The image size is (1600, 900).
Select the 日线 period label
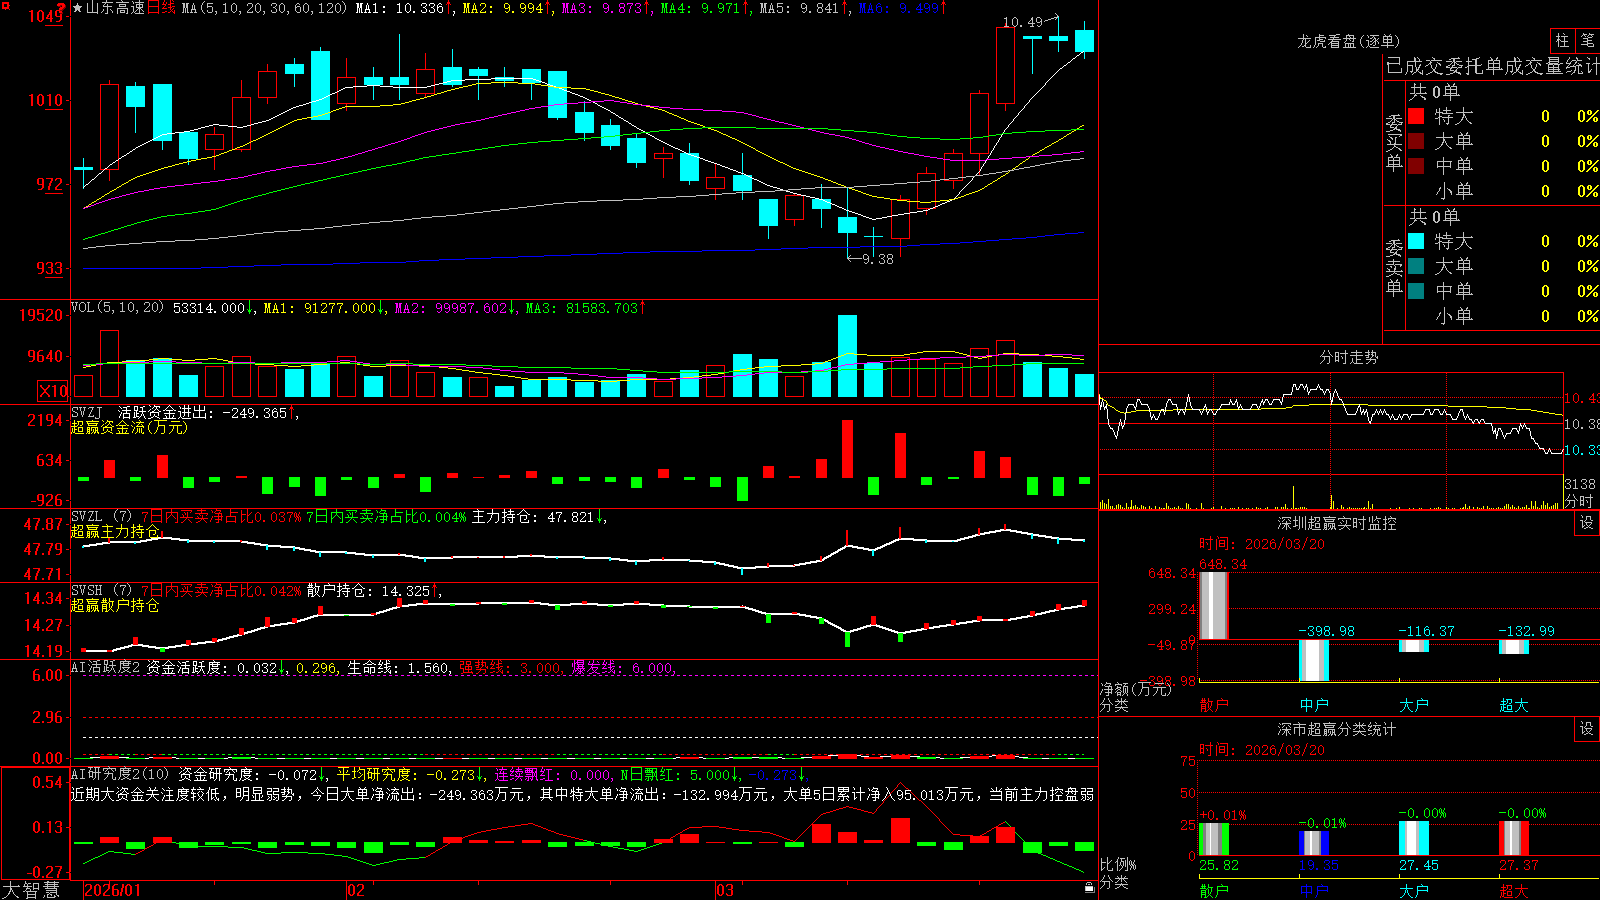pyautogui.click(x=161, y=8)
